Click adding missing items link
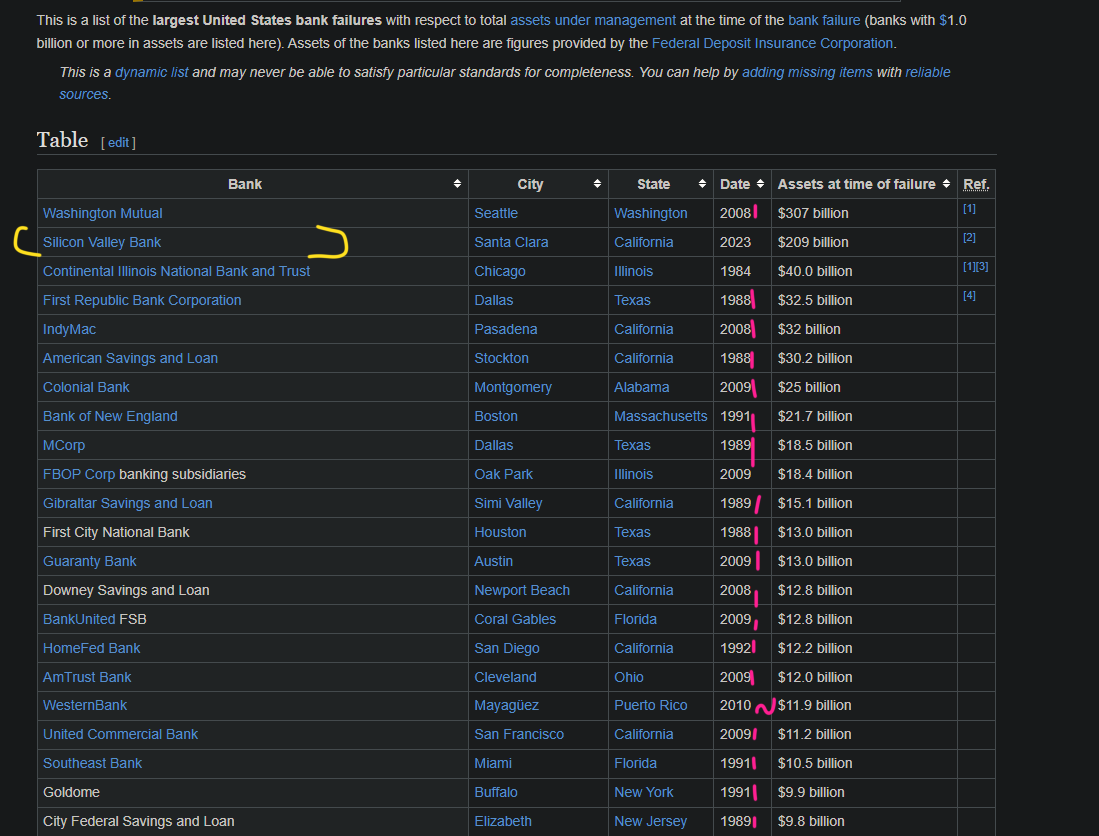 point(807,72)
